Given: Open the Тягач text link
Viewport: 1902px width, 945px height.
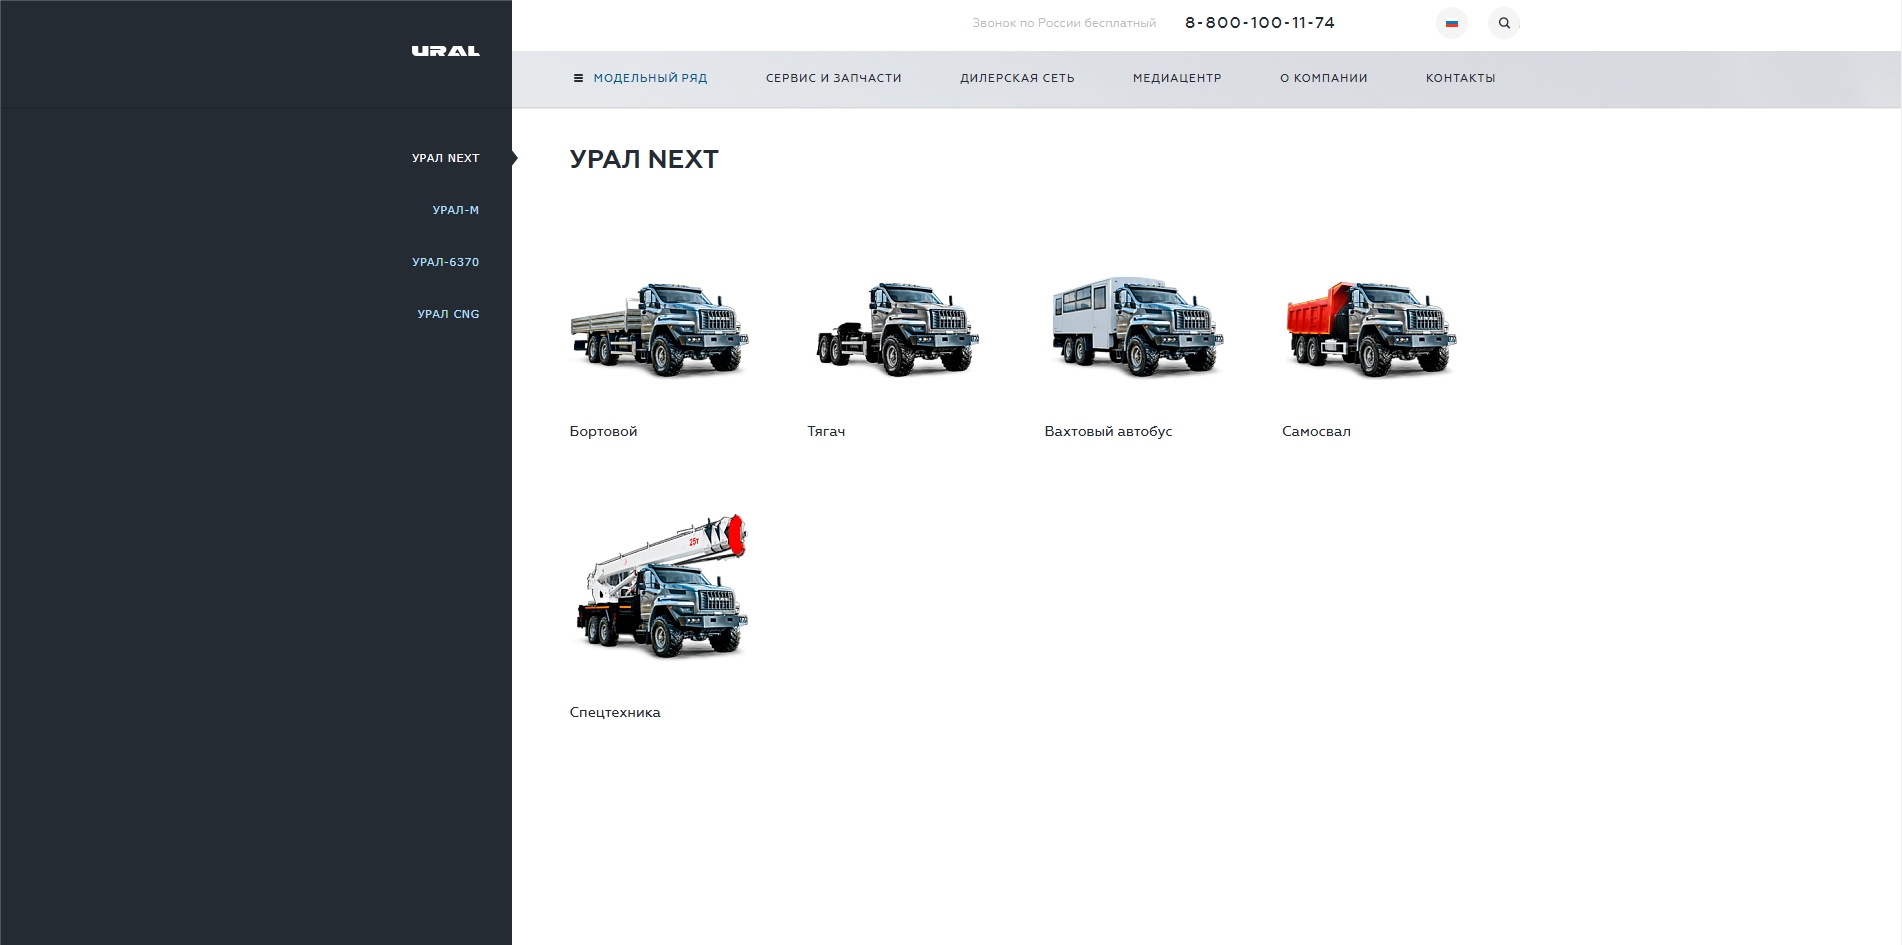Looking at the screenshot, I should click(x=826, y=432).
